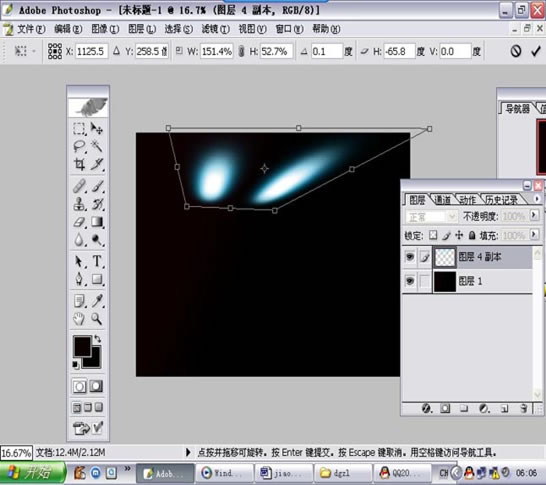Expand the opacity (不透明度) slider arrow

[534, 216]
